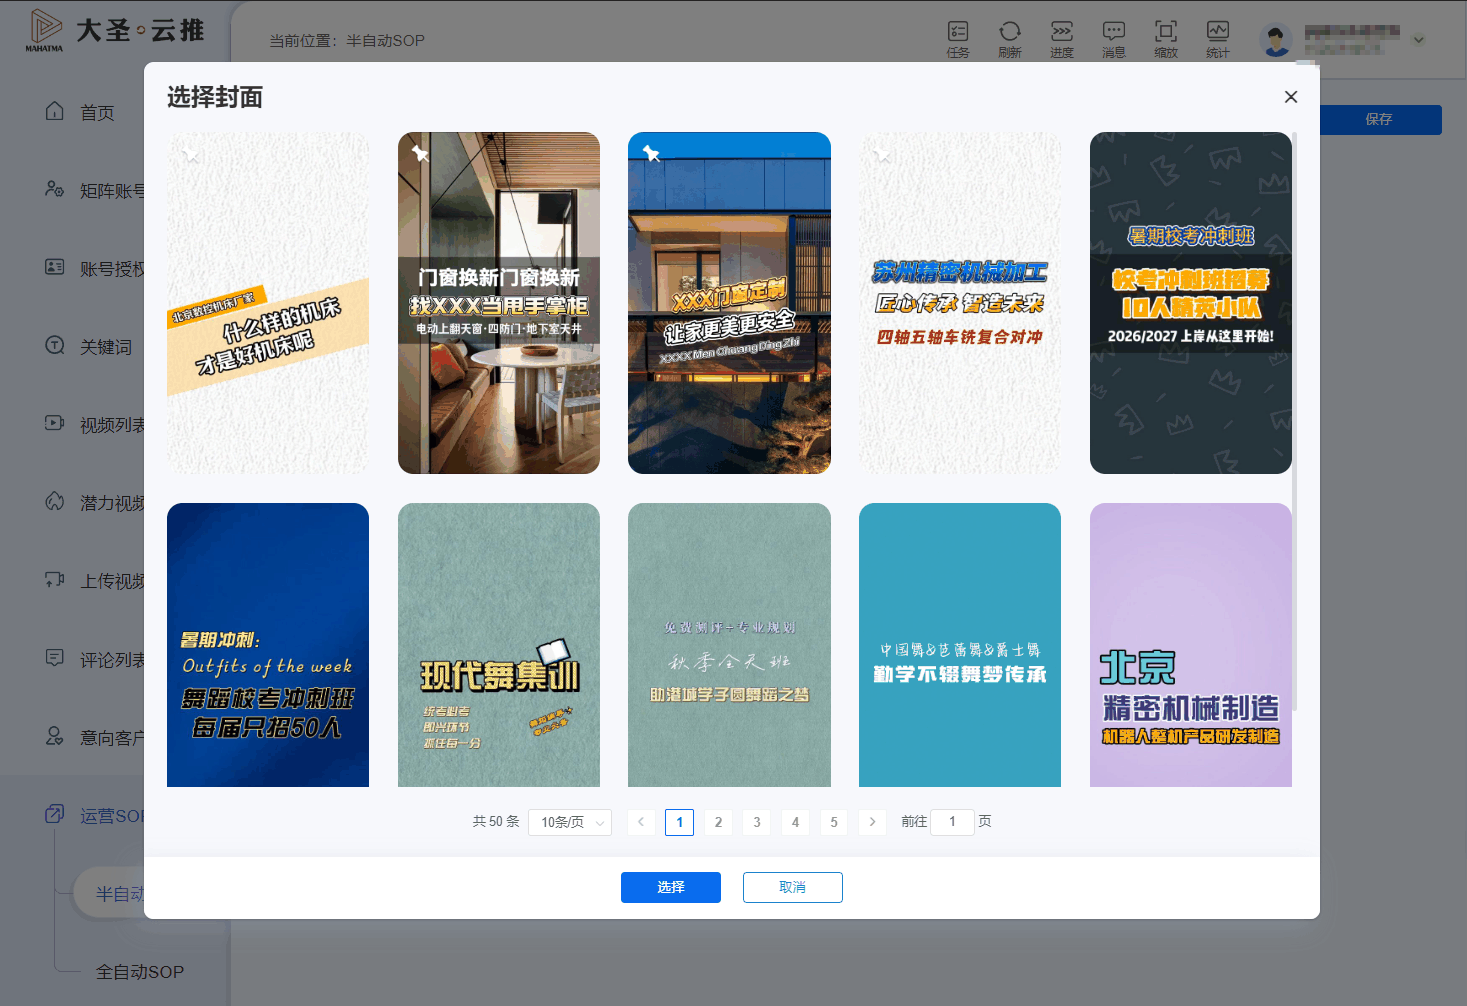Select the blue 每届只招50人 cover
The height and width of the screenshot is (1006, 1467).
click(x=268, y=645)
